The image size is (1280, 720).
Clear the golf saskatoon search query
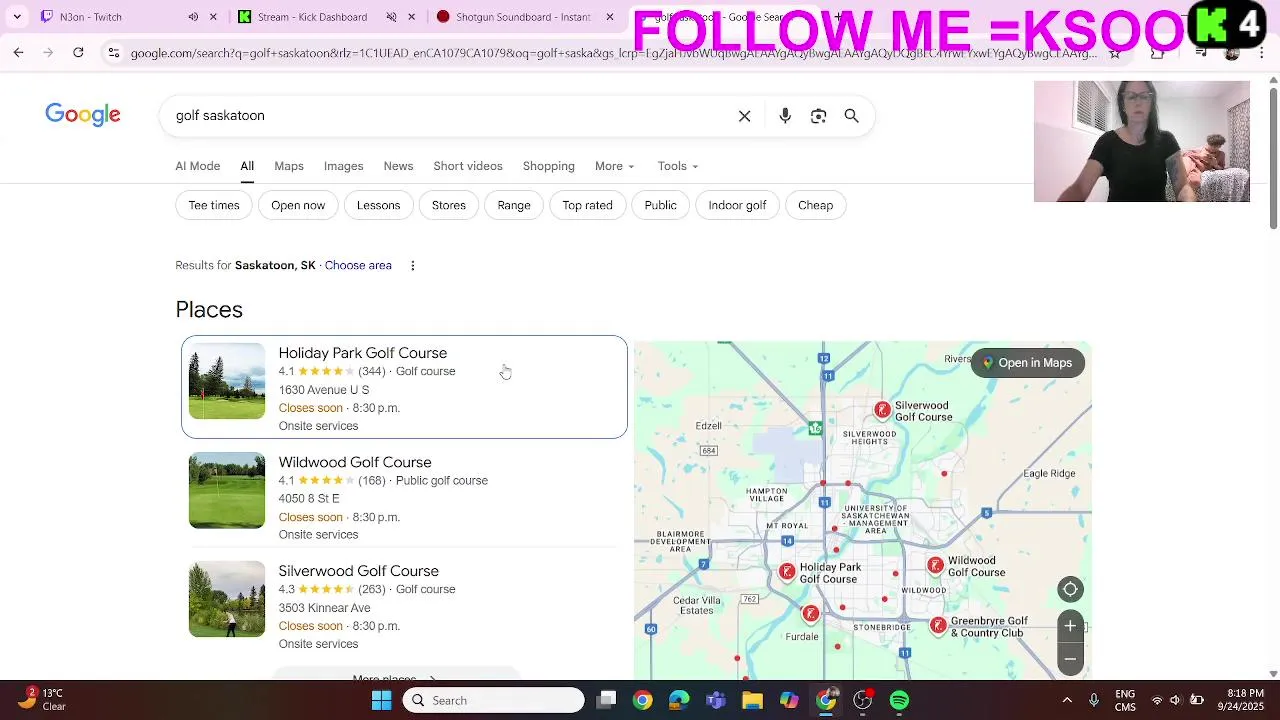coord(744,116)
